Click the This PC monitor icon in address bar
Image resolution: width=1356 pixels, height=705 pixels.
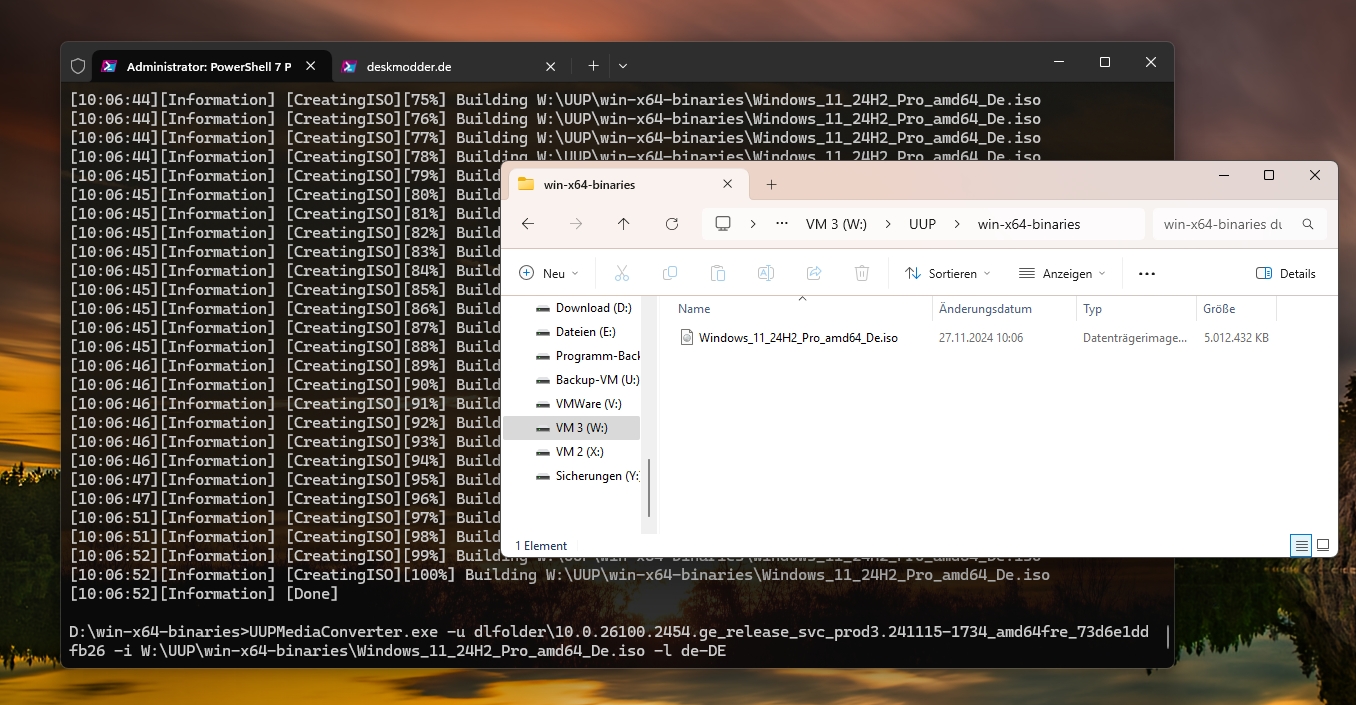click(x=723, y=224)
